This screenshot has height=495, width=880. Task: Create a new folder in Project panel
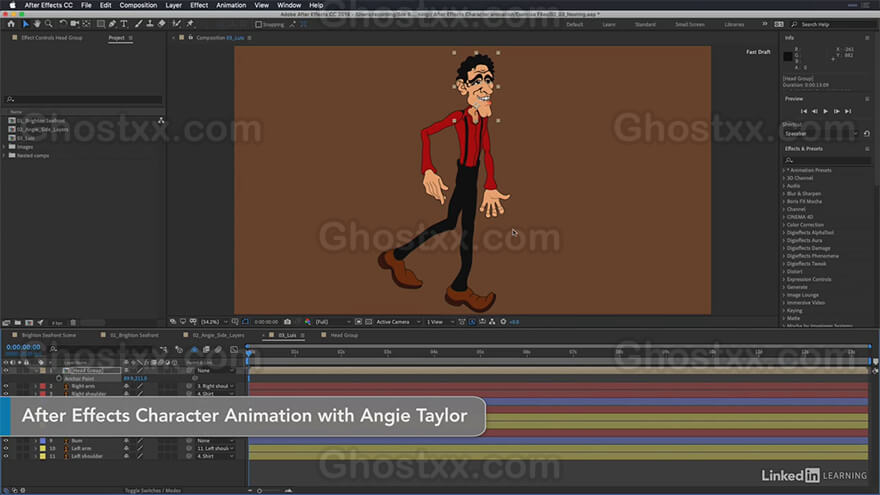[x=18, y=323]
